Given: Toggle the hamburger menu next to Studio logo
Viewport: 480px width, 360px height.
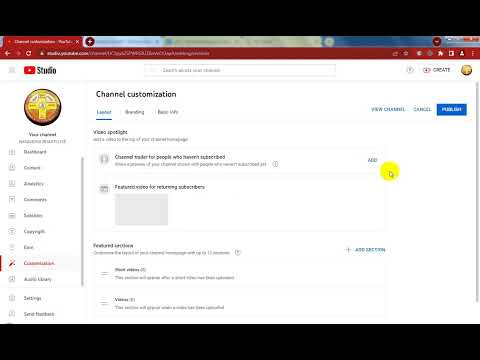Looking at the screenshot, I should [x=12, y=70].
